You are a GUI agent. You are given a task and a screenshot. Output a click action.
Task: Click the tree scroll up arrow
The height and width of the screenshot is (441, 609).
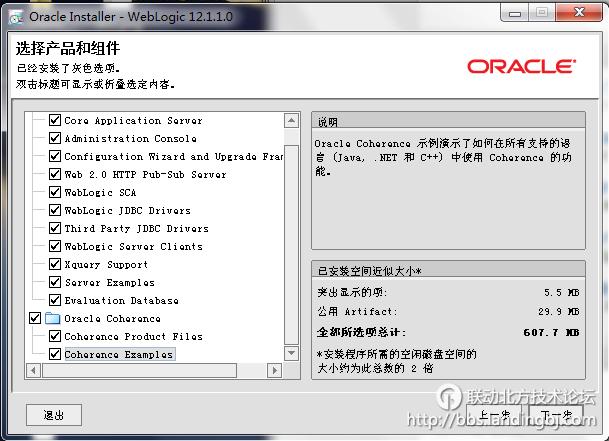tap(291, 121)
